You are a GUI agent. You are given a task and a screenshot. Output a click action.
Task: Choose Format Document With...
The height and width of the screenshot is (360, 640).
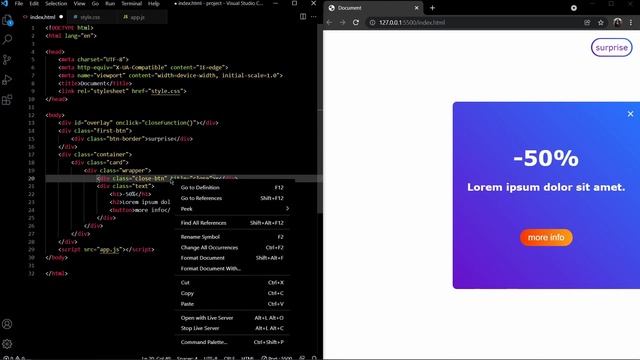pyautogui.click(x=232, y=269)
